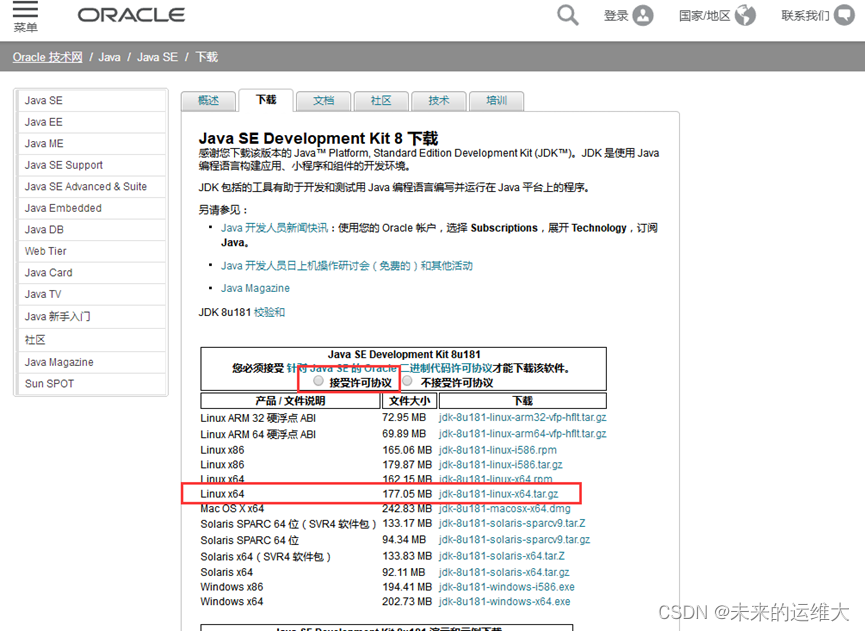Click the Windows x64 product row label
The height and width of the screenshot is (631, 865).
(x=232, y=602)
